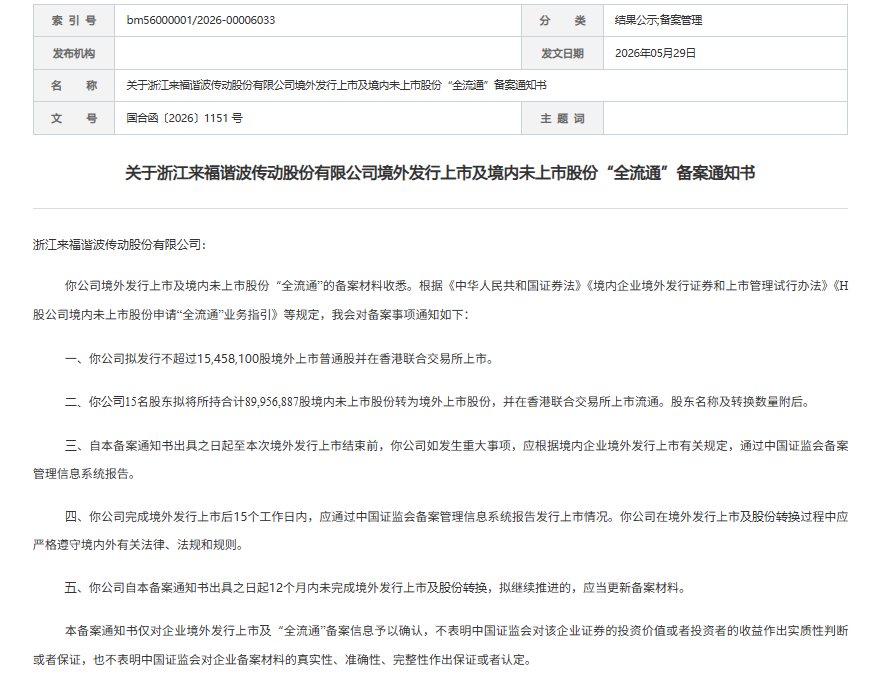
Task: Select index number bm56000001/2026-00006033
Action: tap(200, 20)
